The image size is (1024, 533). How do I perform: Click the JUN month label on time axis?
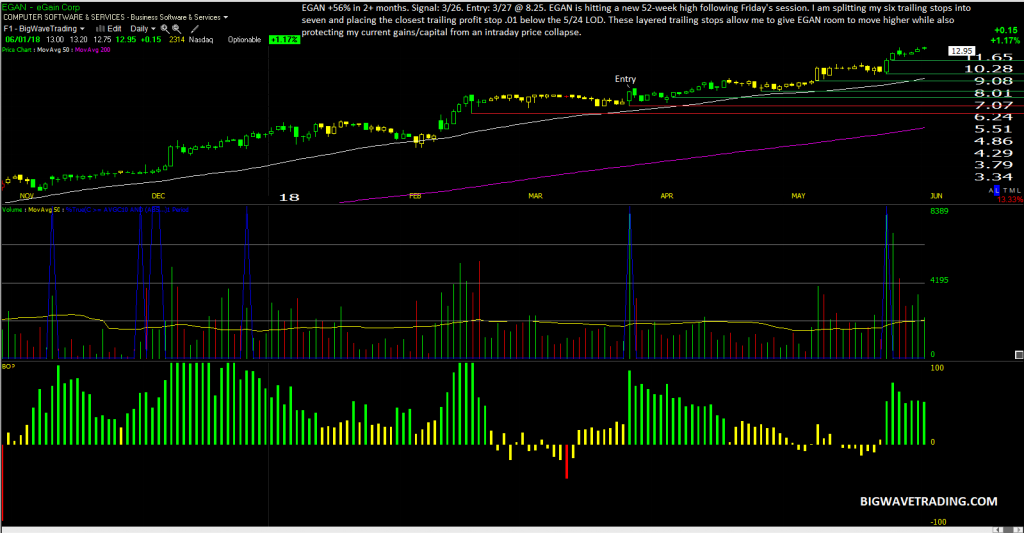936,196
